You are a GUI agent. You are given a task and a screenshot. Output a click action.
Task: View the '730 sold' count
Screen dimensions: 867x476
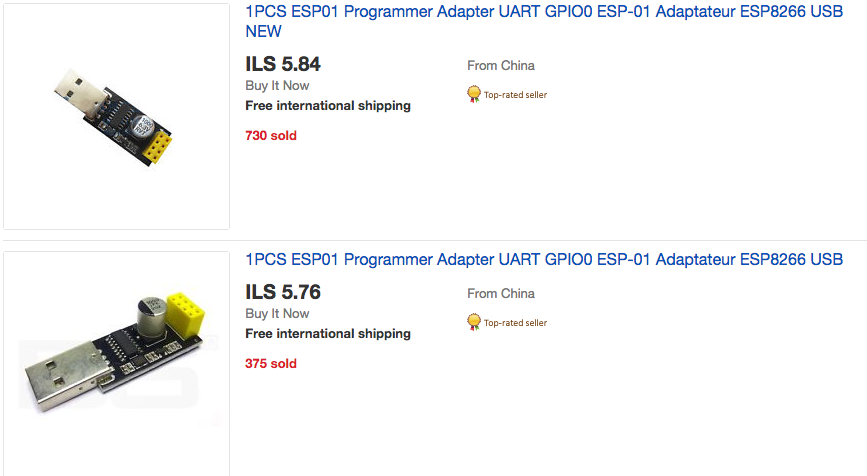[271, 136]
